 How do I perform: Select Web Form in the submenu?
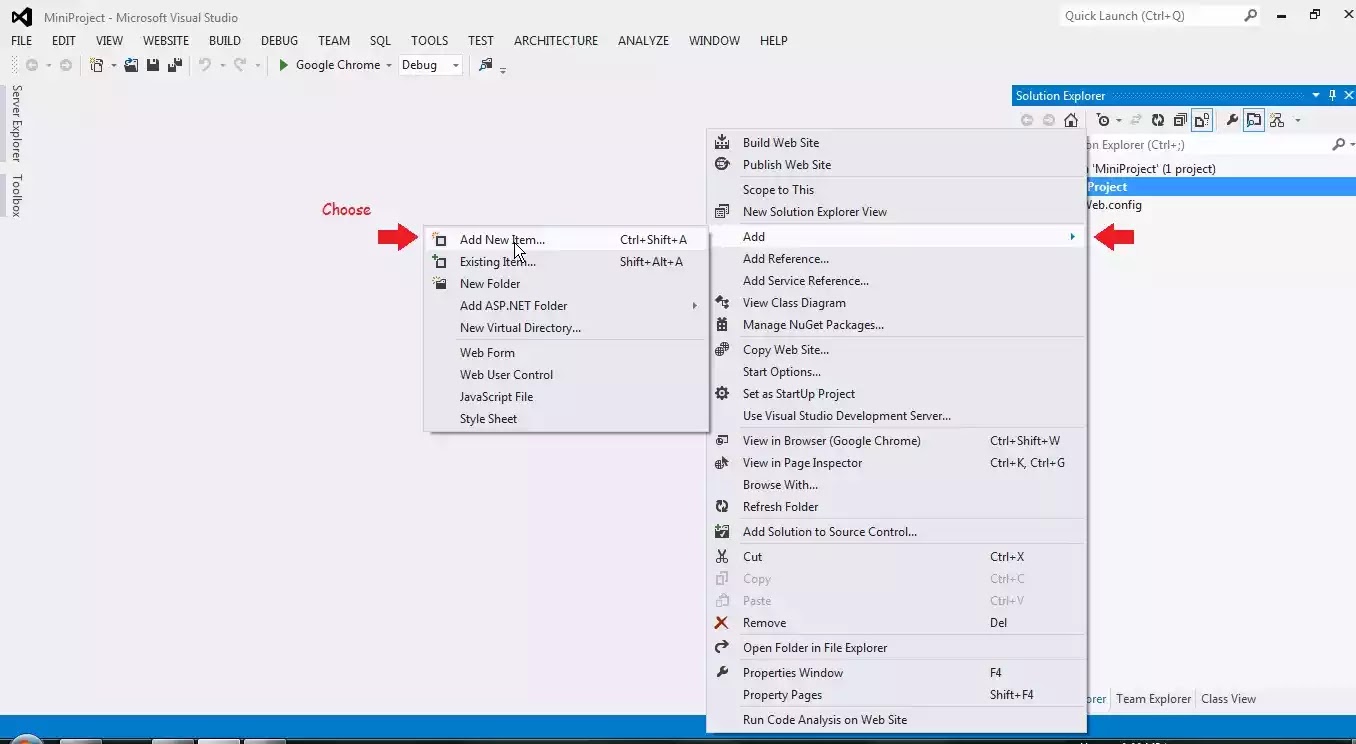[566, 353]
